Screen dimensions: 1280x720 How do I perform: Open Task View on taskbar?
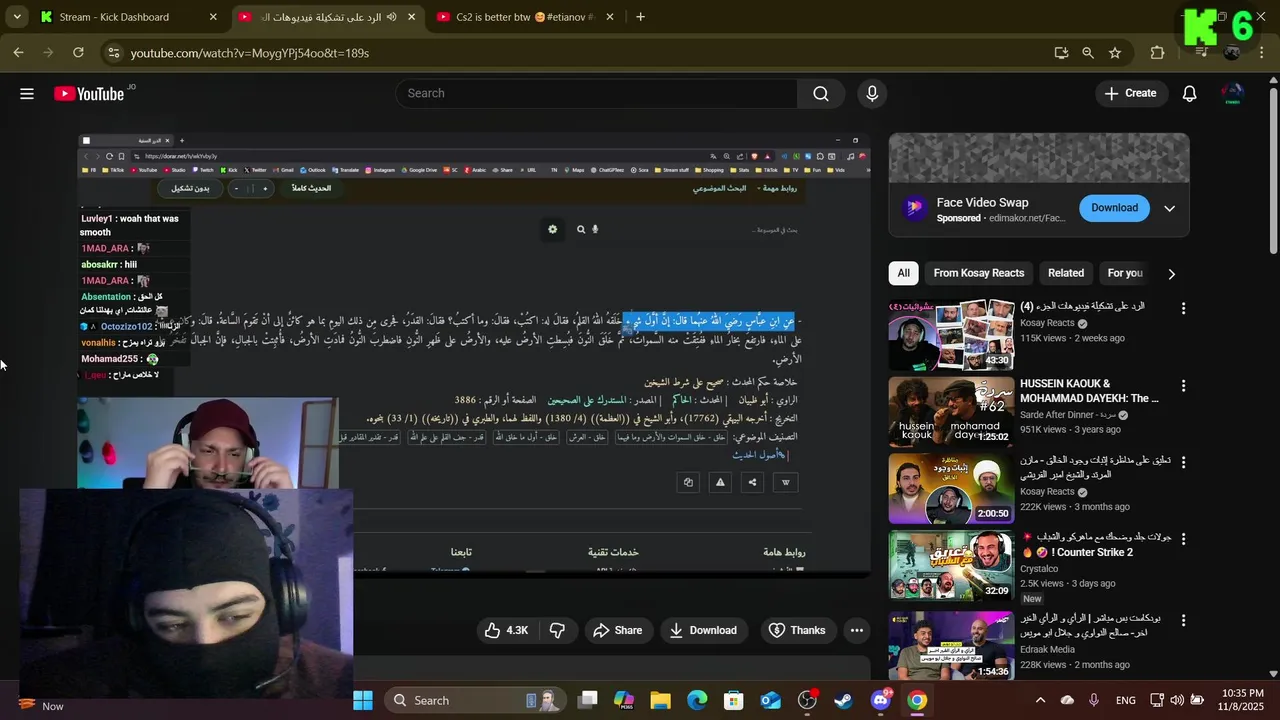click(x=588, y=700)
